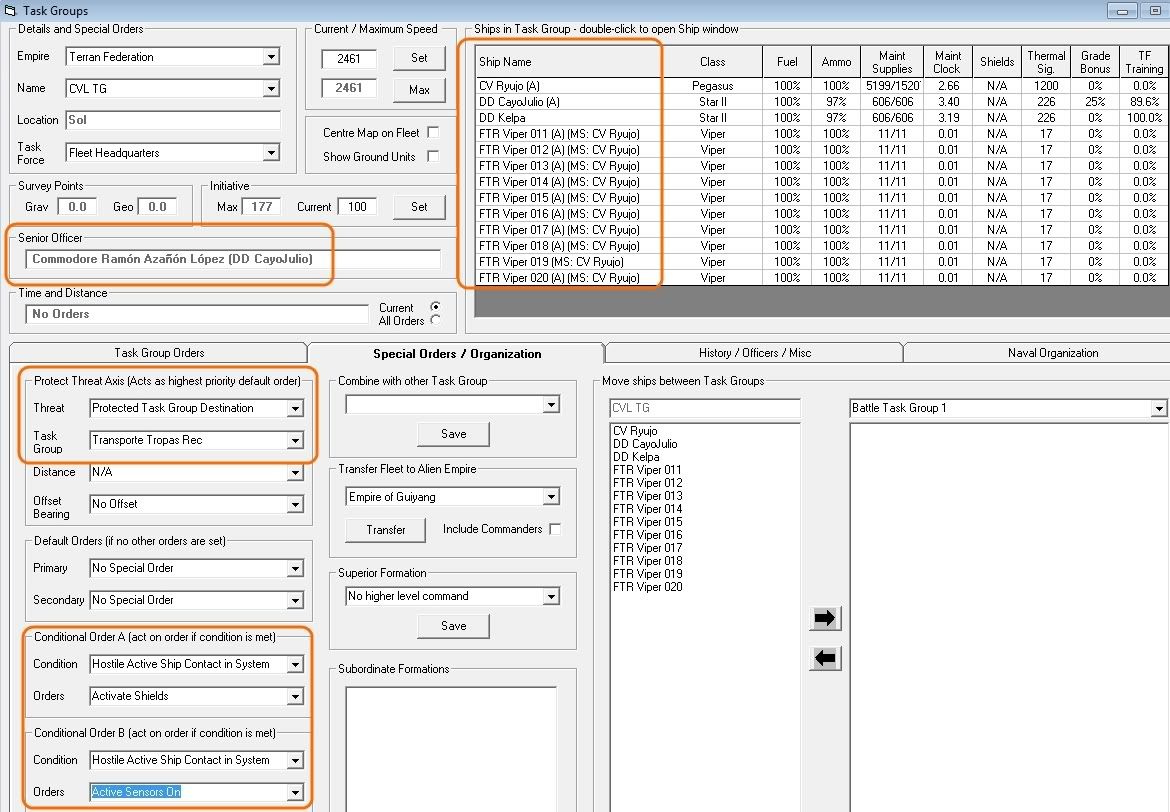Toggle Centre Map on Fleet checkbox
Image resolution: width=1170 pixels, height=812 pixels.
pyautogui.click(x=433, y=132)
